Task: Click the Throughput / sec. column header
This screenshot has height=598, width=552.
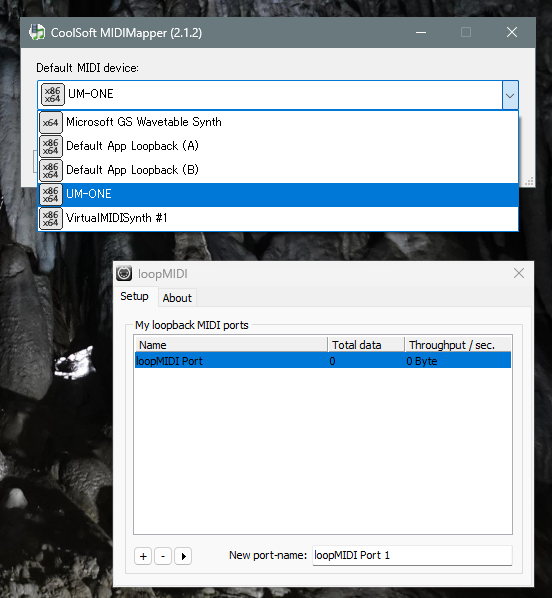Action: (x=458, y=345)
